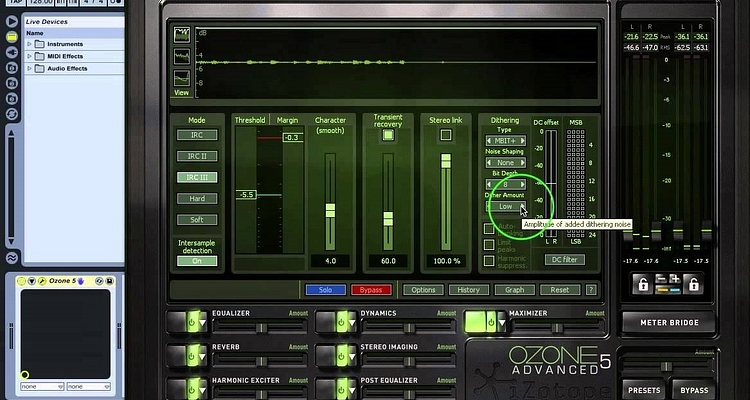Toggle the Equalizer module power button
This screenshot has width=750, height=400.
click(192, 322)
